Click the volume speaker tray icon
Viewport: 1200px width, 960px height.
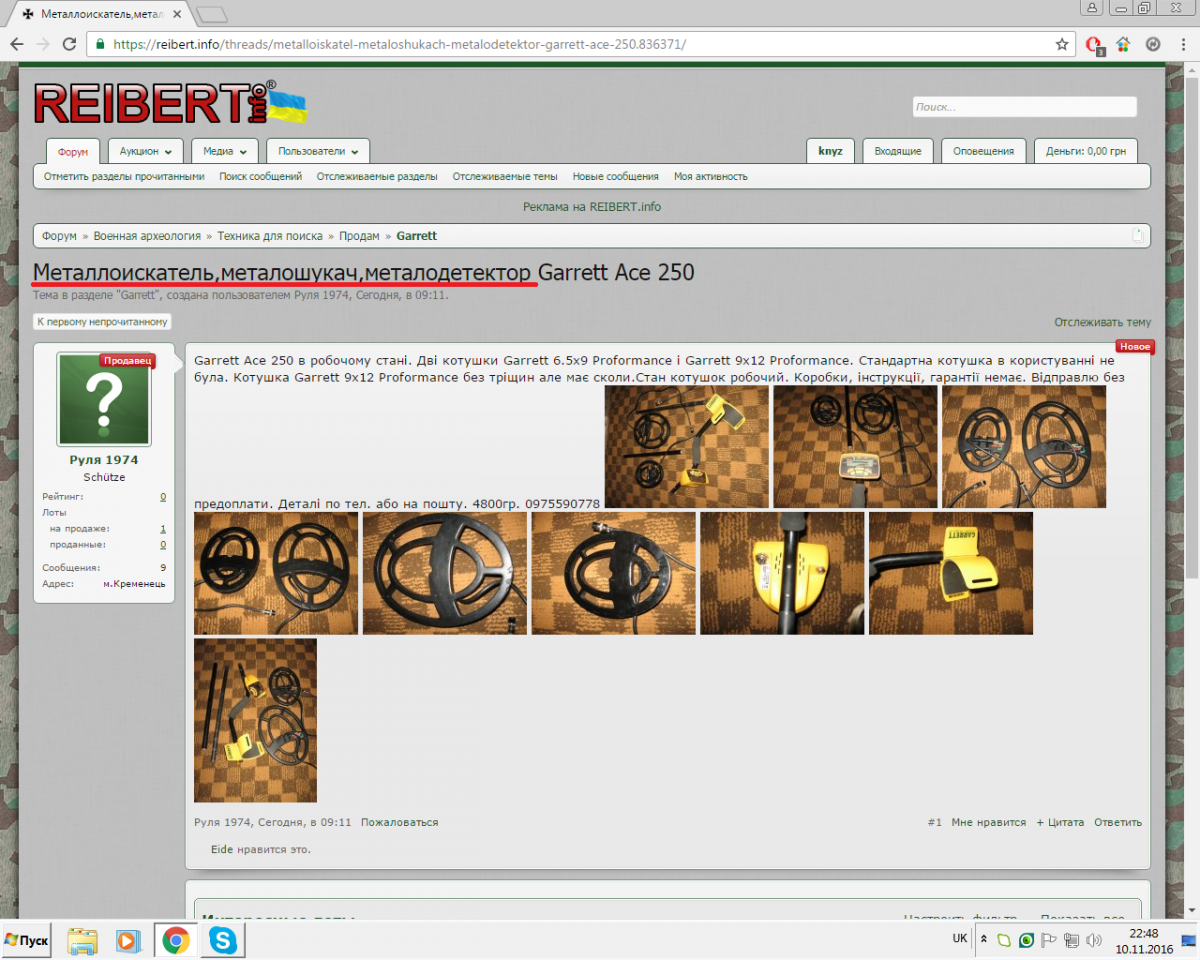[1094, 940]
